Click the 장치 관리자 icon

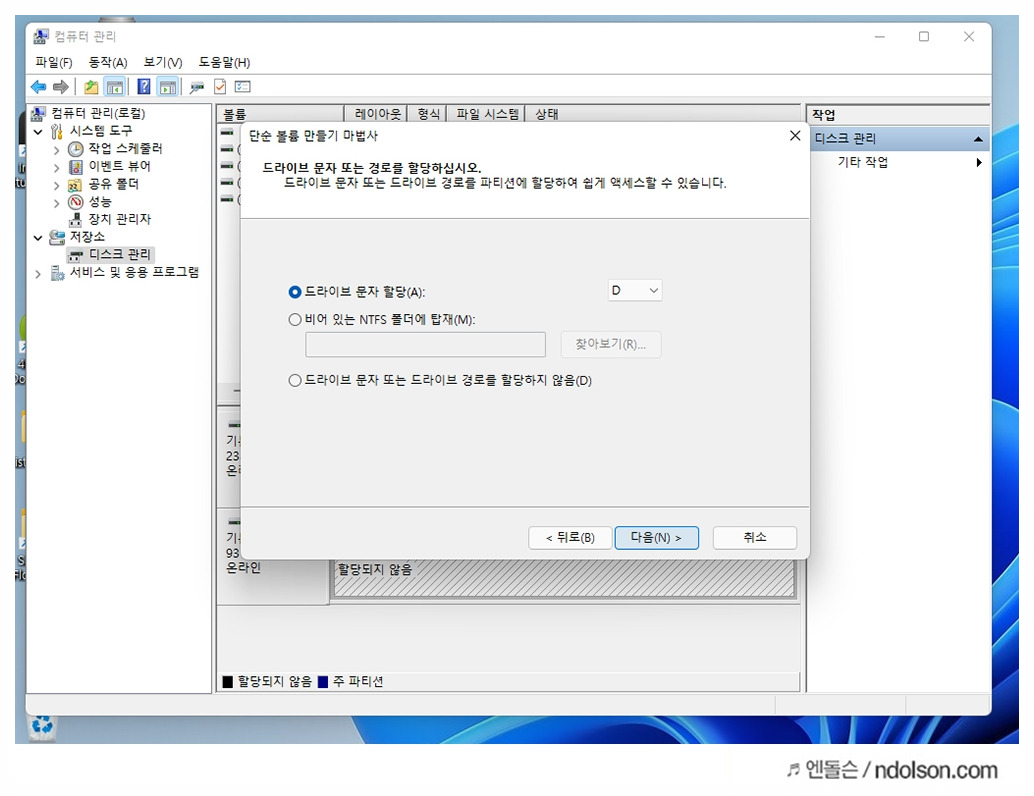(76, 220)
